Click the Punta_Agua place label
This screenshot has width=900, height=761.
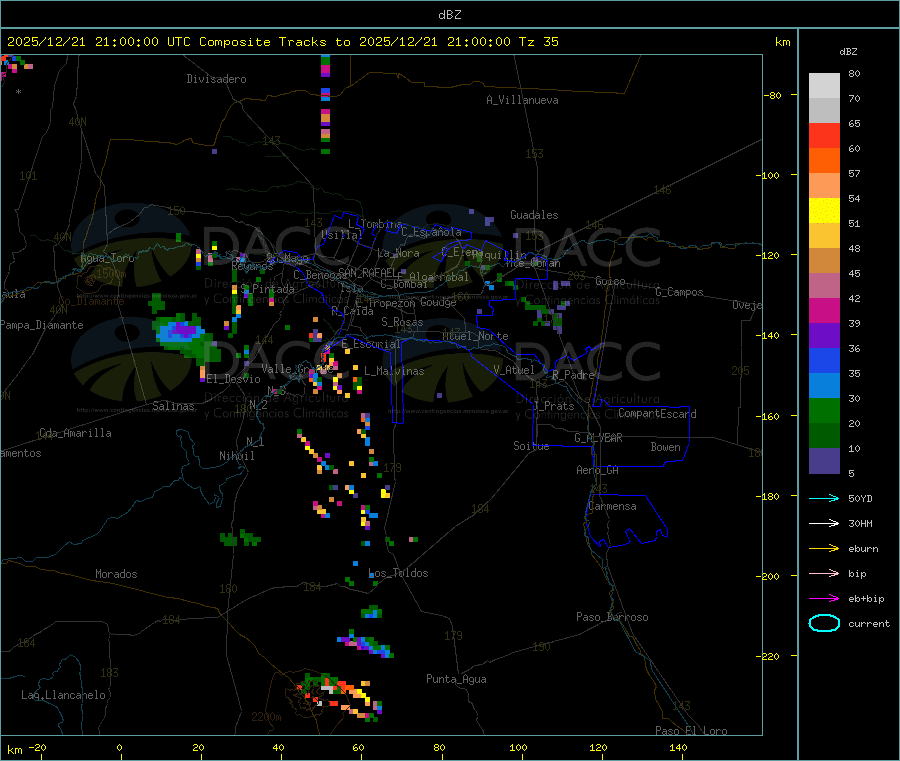(x=456, y=679)
